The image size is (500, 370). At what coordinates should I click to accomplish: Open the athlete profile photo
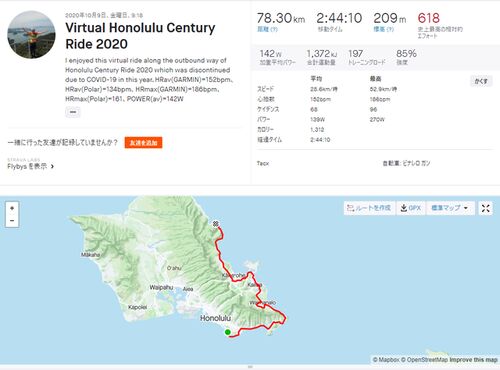coord(31,35)
